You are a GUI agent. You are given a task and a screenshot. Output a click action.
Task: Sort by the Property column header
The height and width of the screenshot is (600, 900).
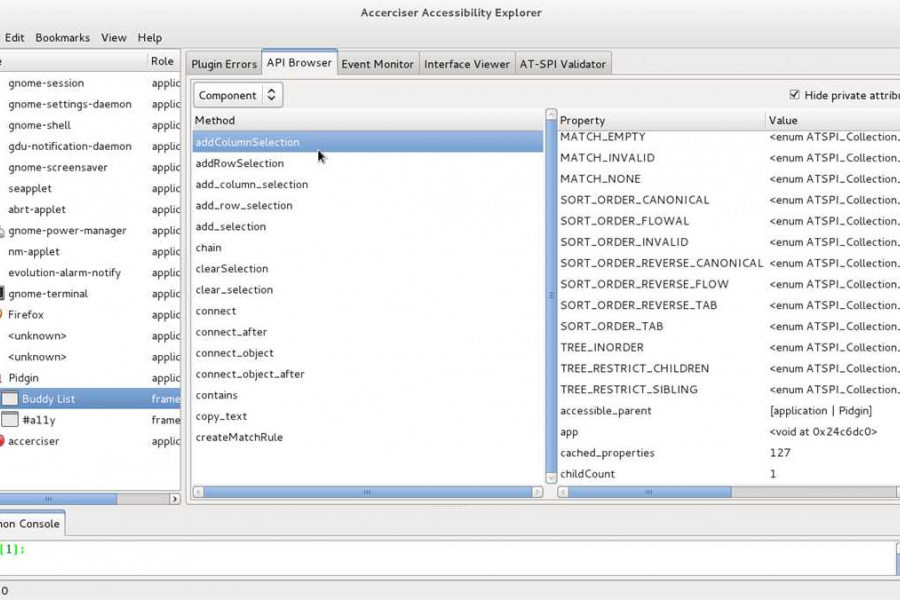coord(661,121)
